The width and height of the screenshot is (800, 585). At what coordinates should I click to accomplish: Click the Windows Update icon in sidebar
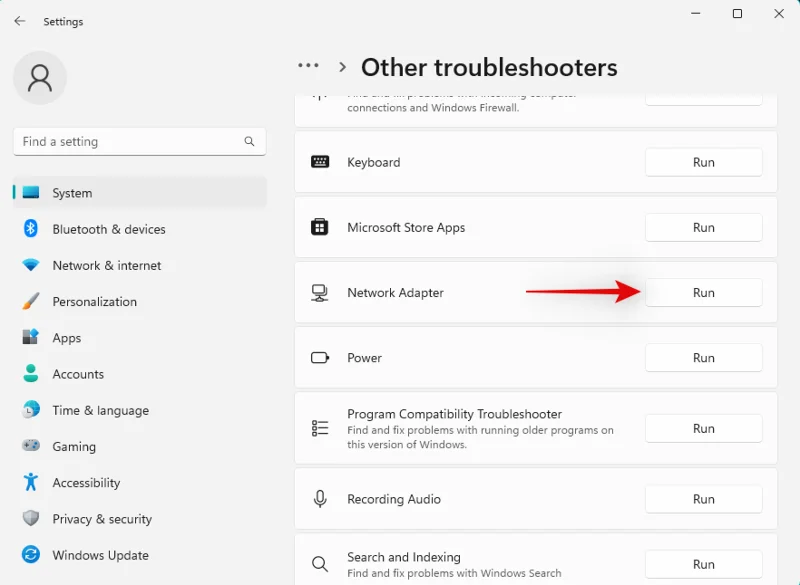click(x=31, y=555)
